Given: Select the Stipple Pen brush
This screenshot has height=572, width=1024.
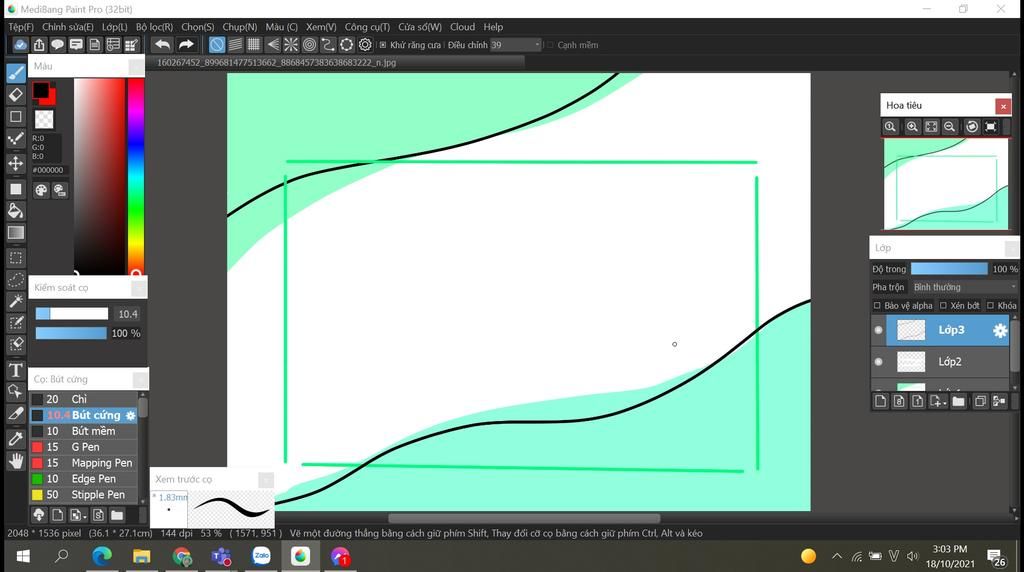Looking at the screenshot, I should click(x=84, y=495).
